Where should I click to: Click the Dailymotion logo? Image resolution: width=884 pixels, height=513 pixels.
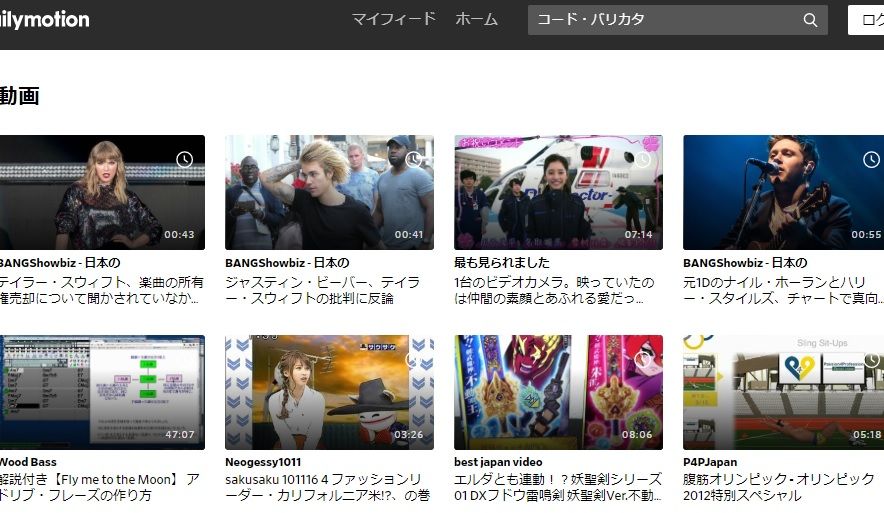44,20
